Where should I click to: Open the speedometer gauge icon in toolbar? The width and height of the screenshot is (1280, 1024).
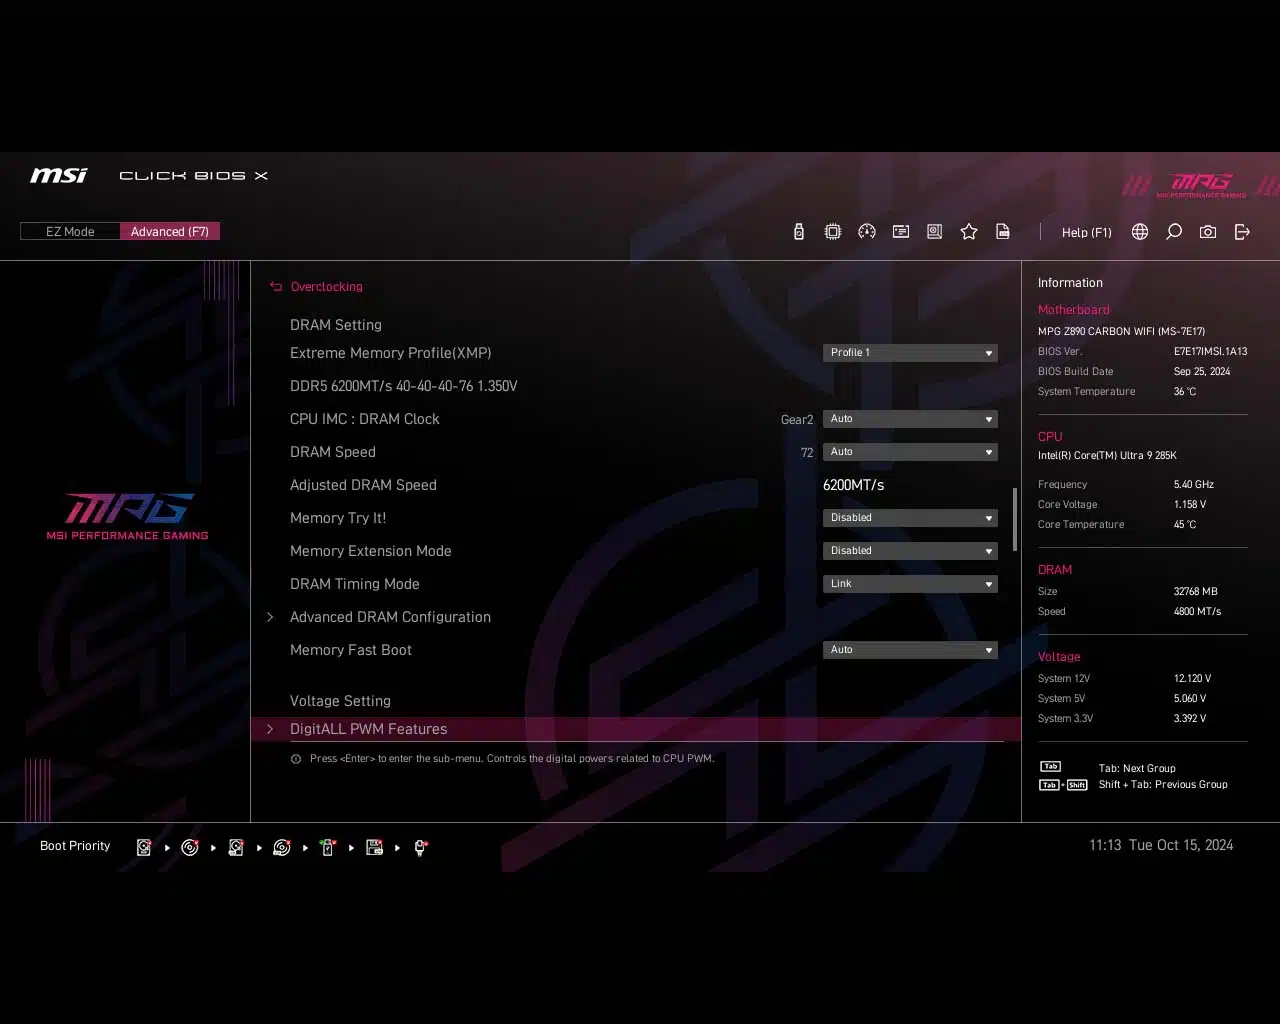pyautogui.click(x=867, y=232)
